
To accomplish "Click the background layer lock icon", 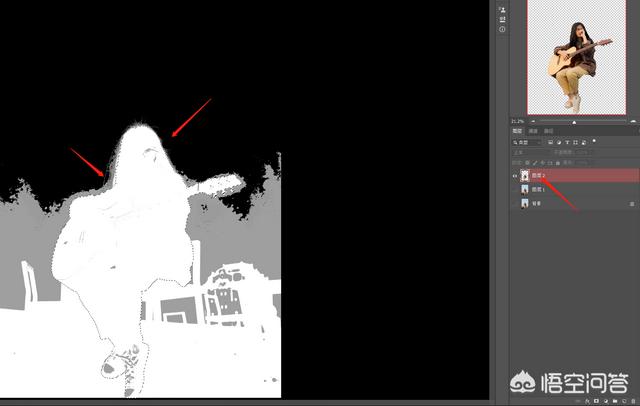I will pos(630,204).
